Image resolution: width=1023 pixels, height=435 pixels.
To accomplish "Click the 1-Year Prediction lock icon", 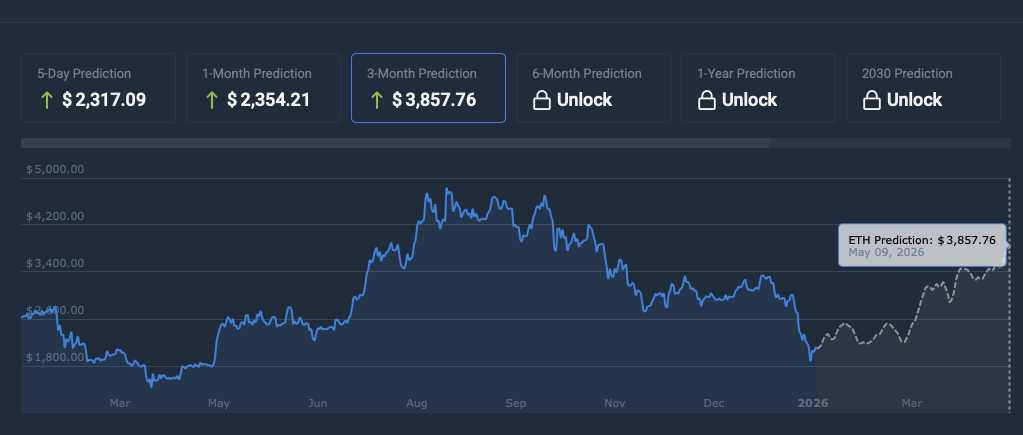I will tap(707, 100).
